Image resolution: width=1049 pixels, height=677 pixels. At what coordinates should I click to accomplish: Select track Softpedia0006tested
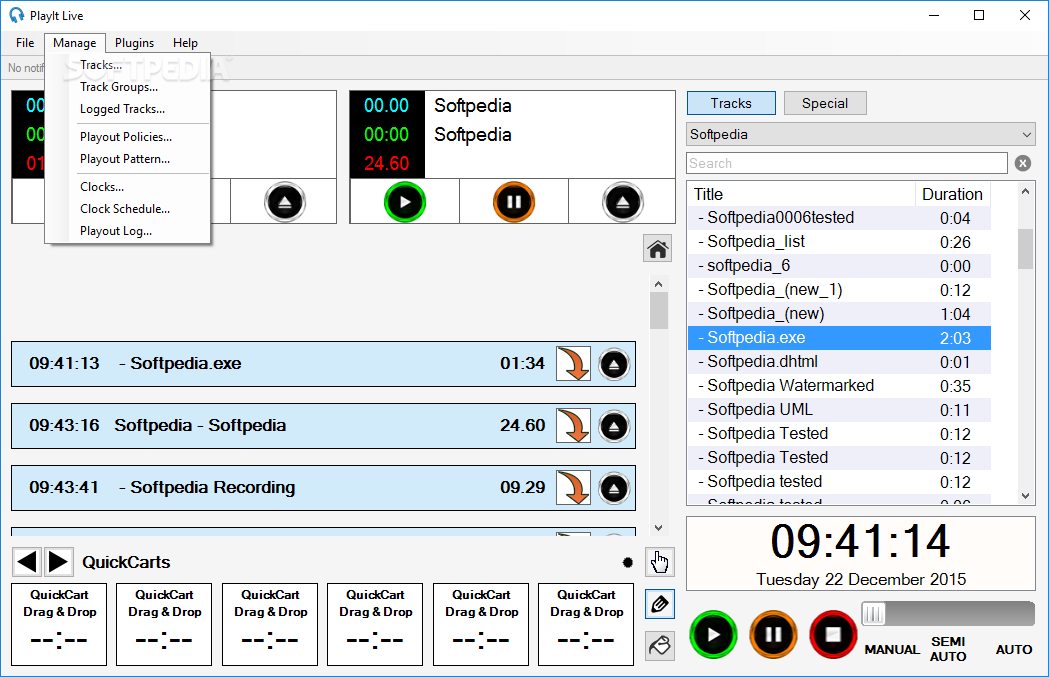[840, 218]
